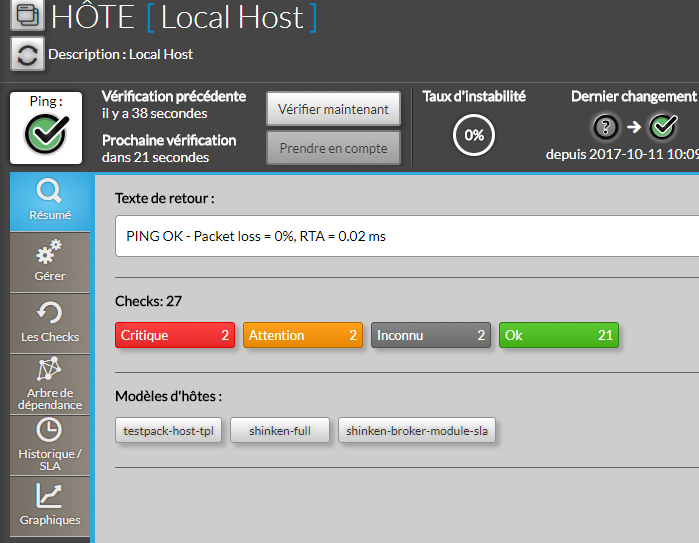Click the host icon beside HÔTE title
Viewport: 699px width, 543px height.
tap(26, 16)
